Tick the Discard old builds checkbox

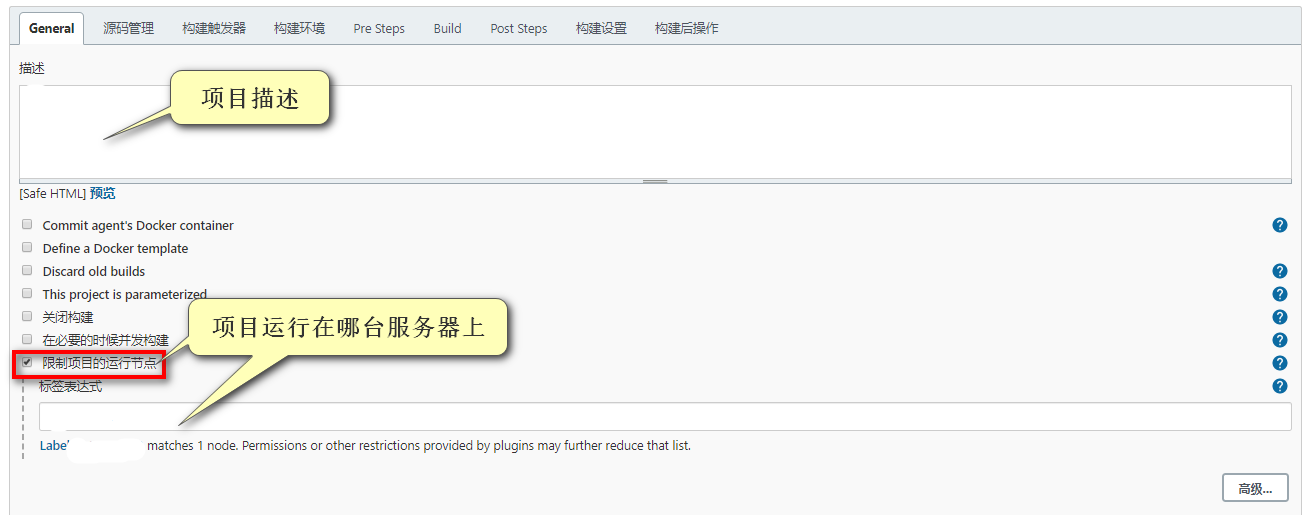27,271
